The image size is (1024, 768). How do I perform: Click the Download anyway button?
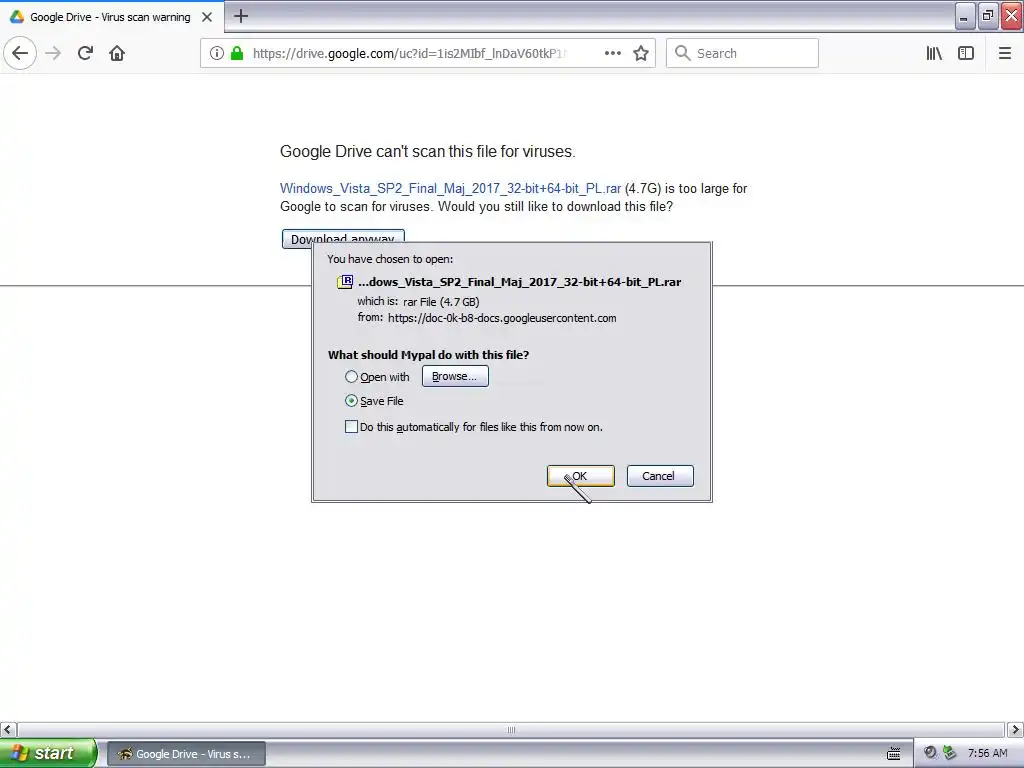pos(343,238)
